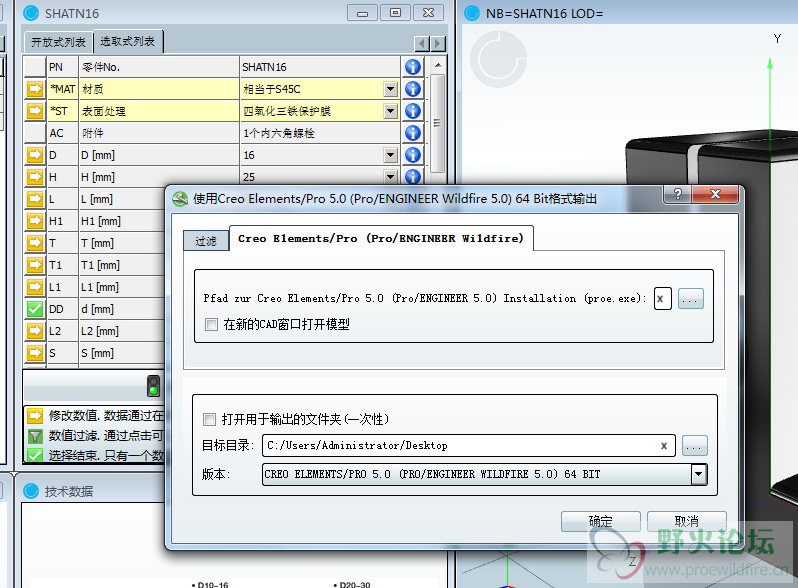Screen dimensions: 798x588
Task: Click the target directory path field
Action: click(x=468, y=446)
